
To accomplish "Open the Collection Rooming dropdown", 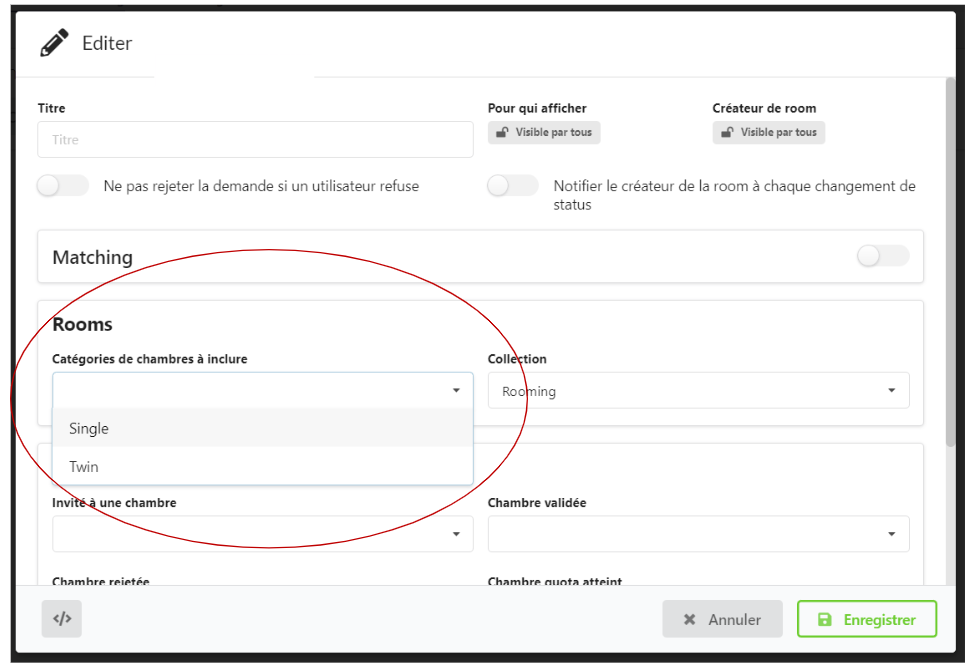I will pos(698,391).
